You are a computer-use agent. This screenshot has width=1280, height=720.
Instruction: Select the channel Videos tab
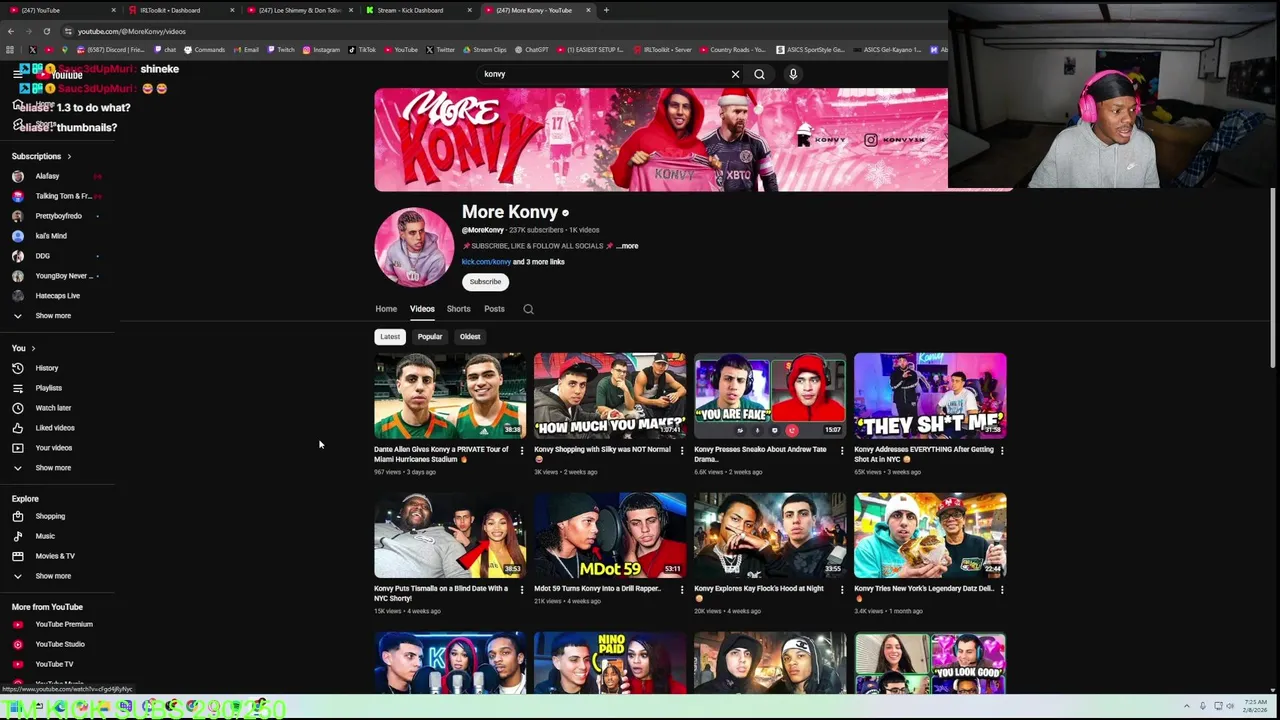point(422,309)
